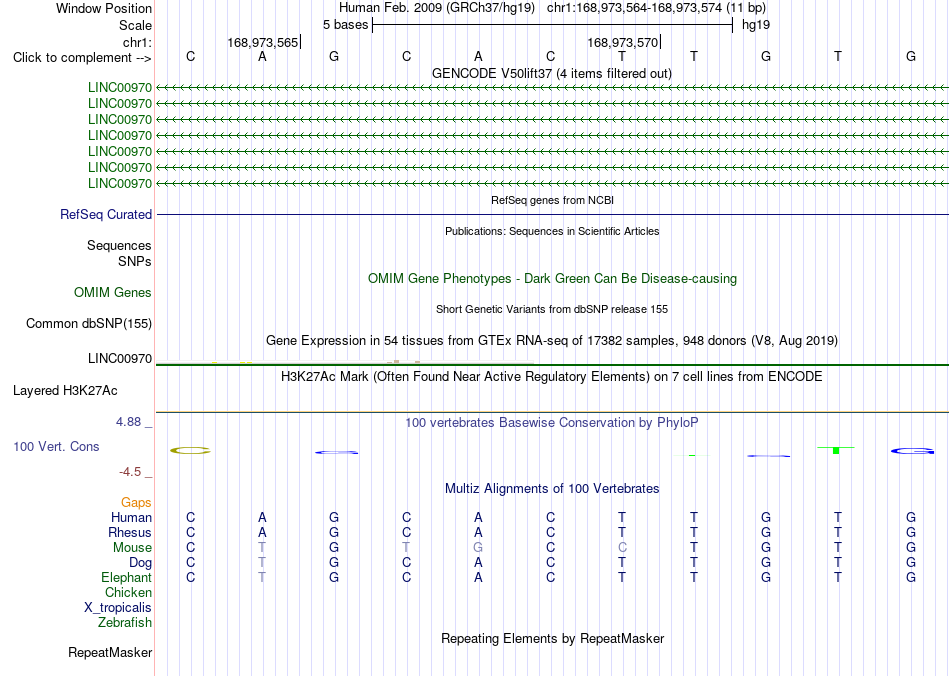Image resolution: width=950 pixels, height=676 pixels.
Task: Open the OMIM Gene Phenotypes track title
Action: [x=552, y=279]
